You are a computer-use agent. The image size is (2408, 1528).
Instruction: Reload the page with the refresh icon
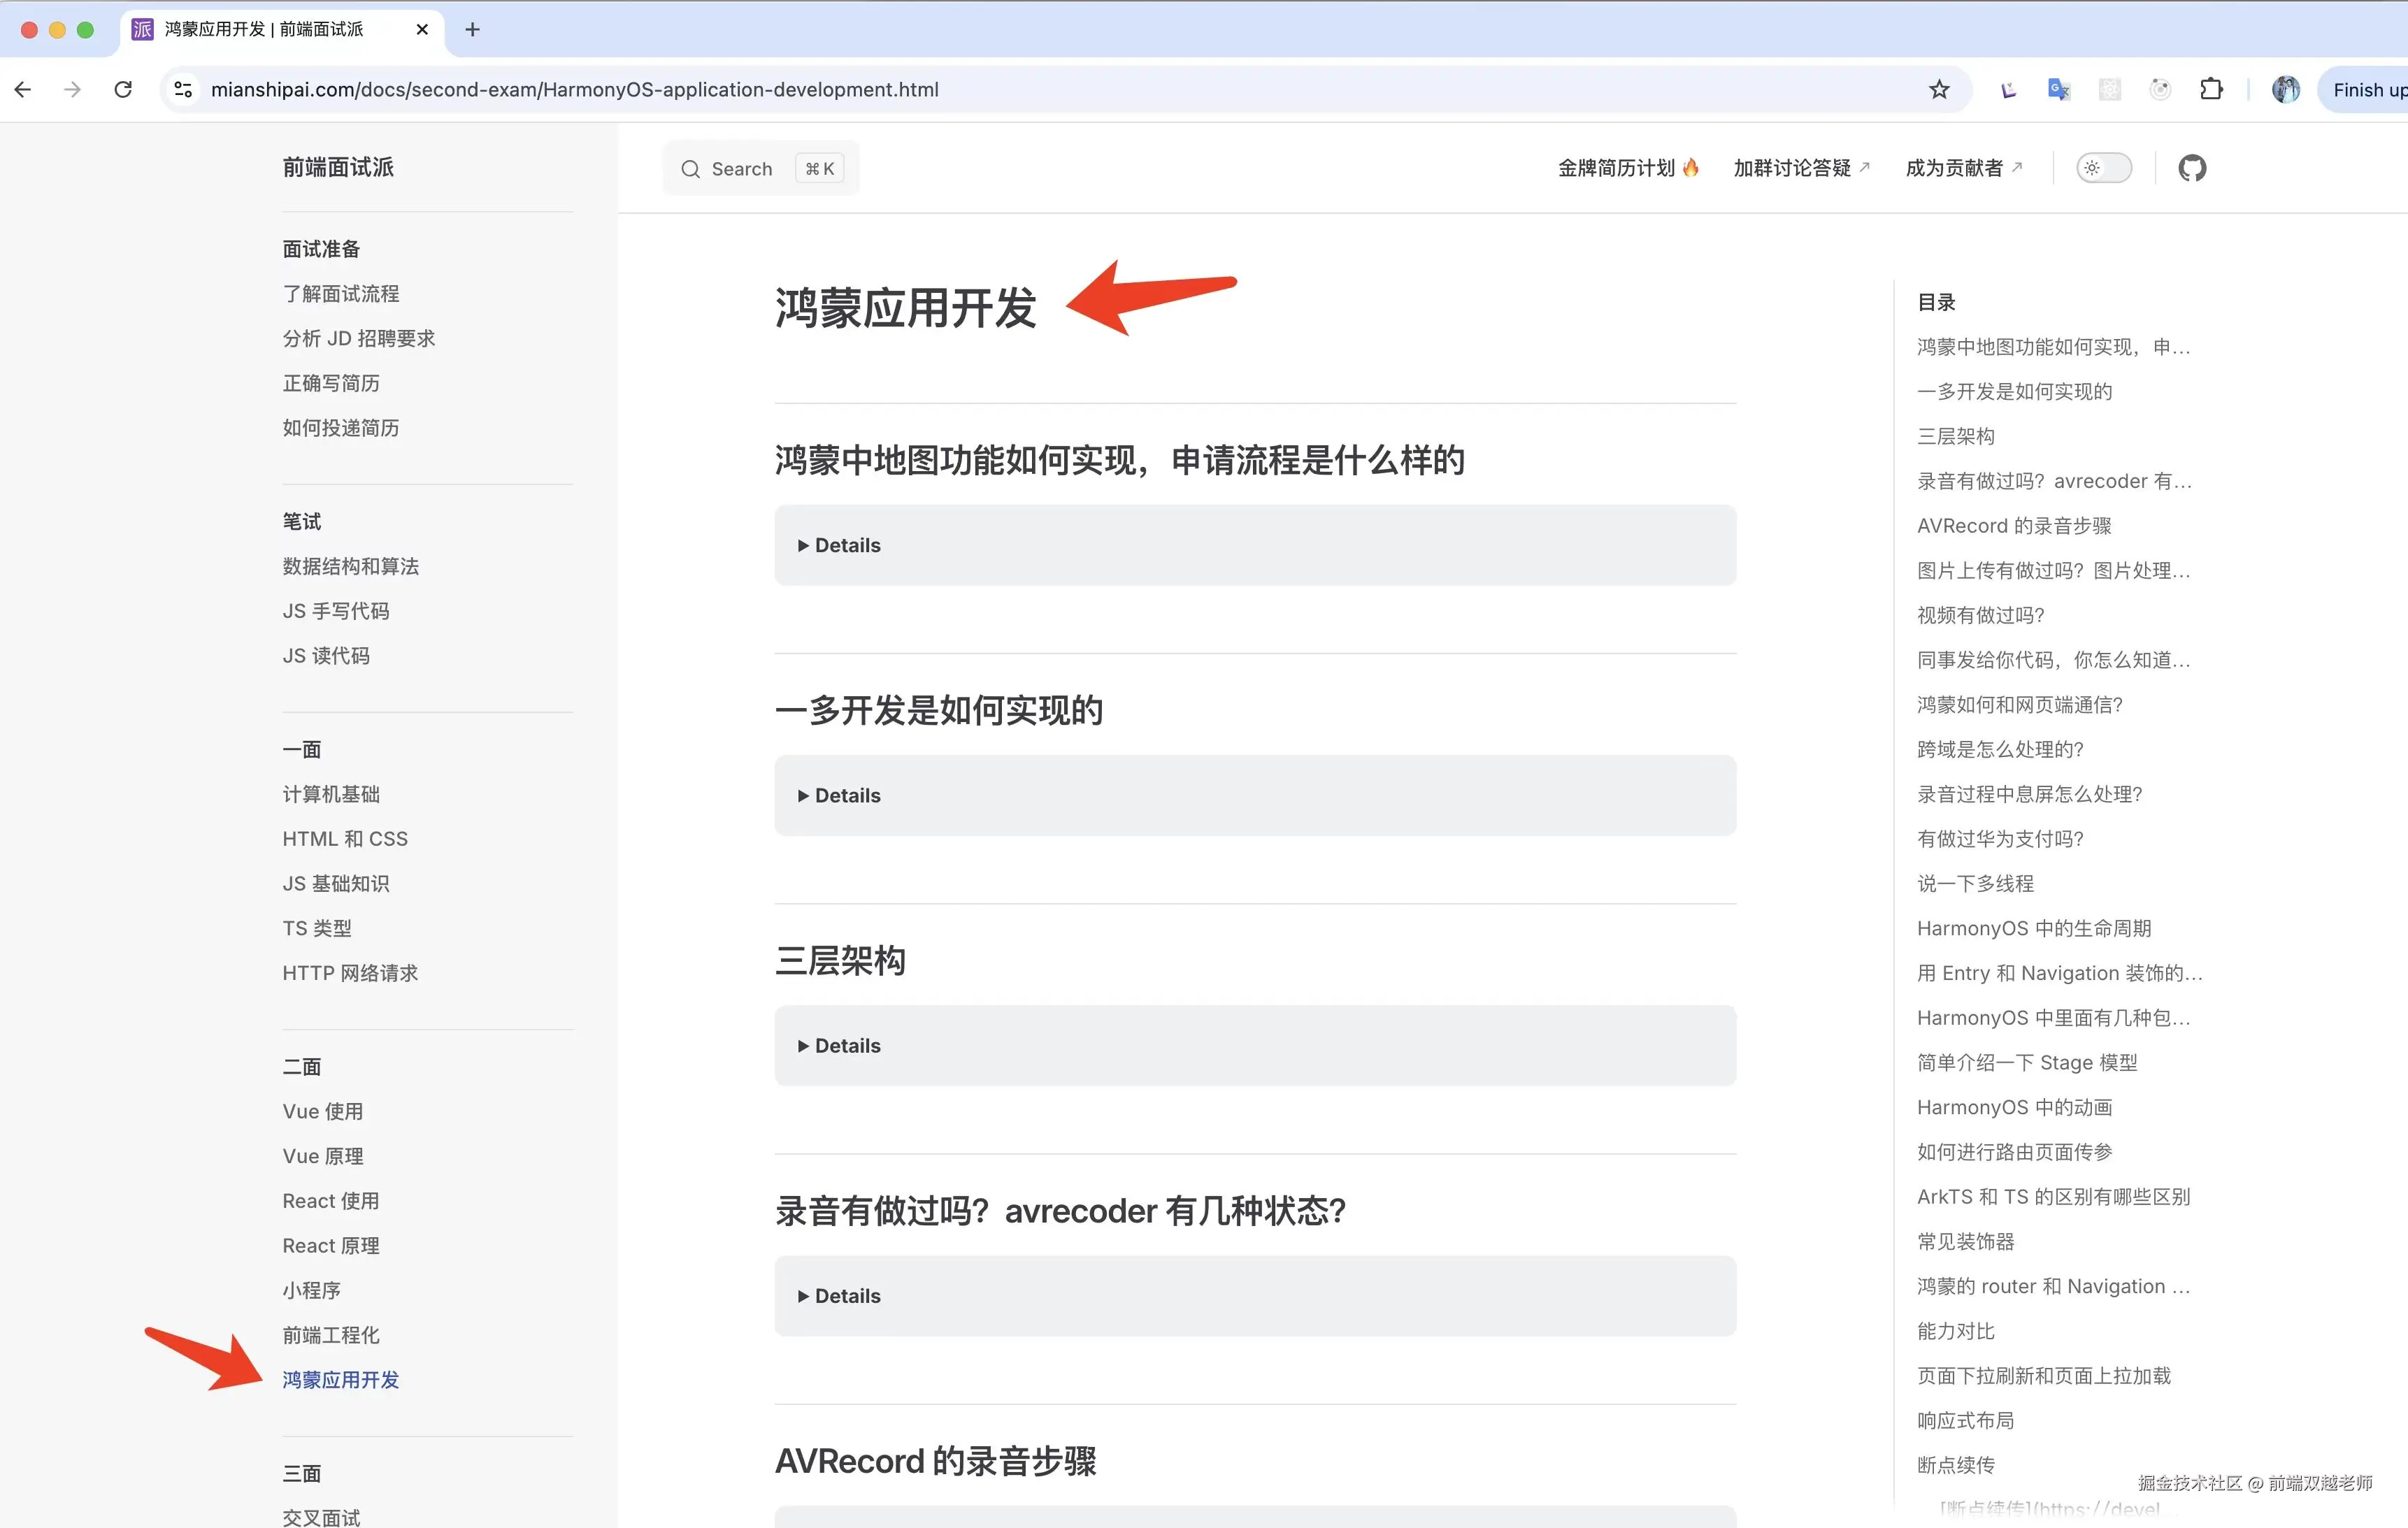pos(123,89)
